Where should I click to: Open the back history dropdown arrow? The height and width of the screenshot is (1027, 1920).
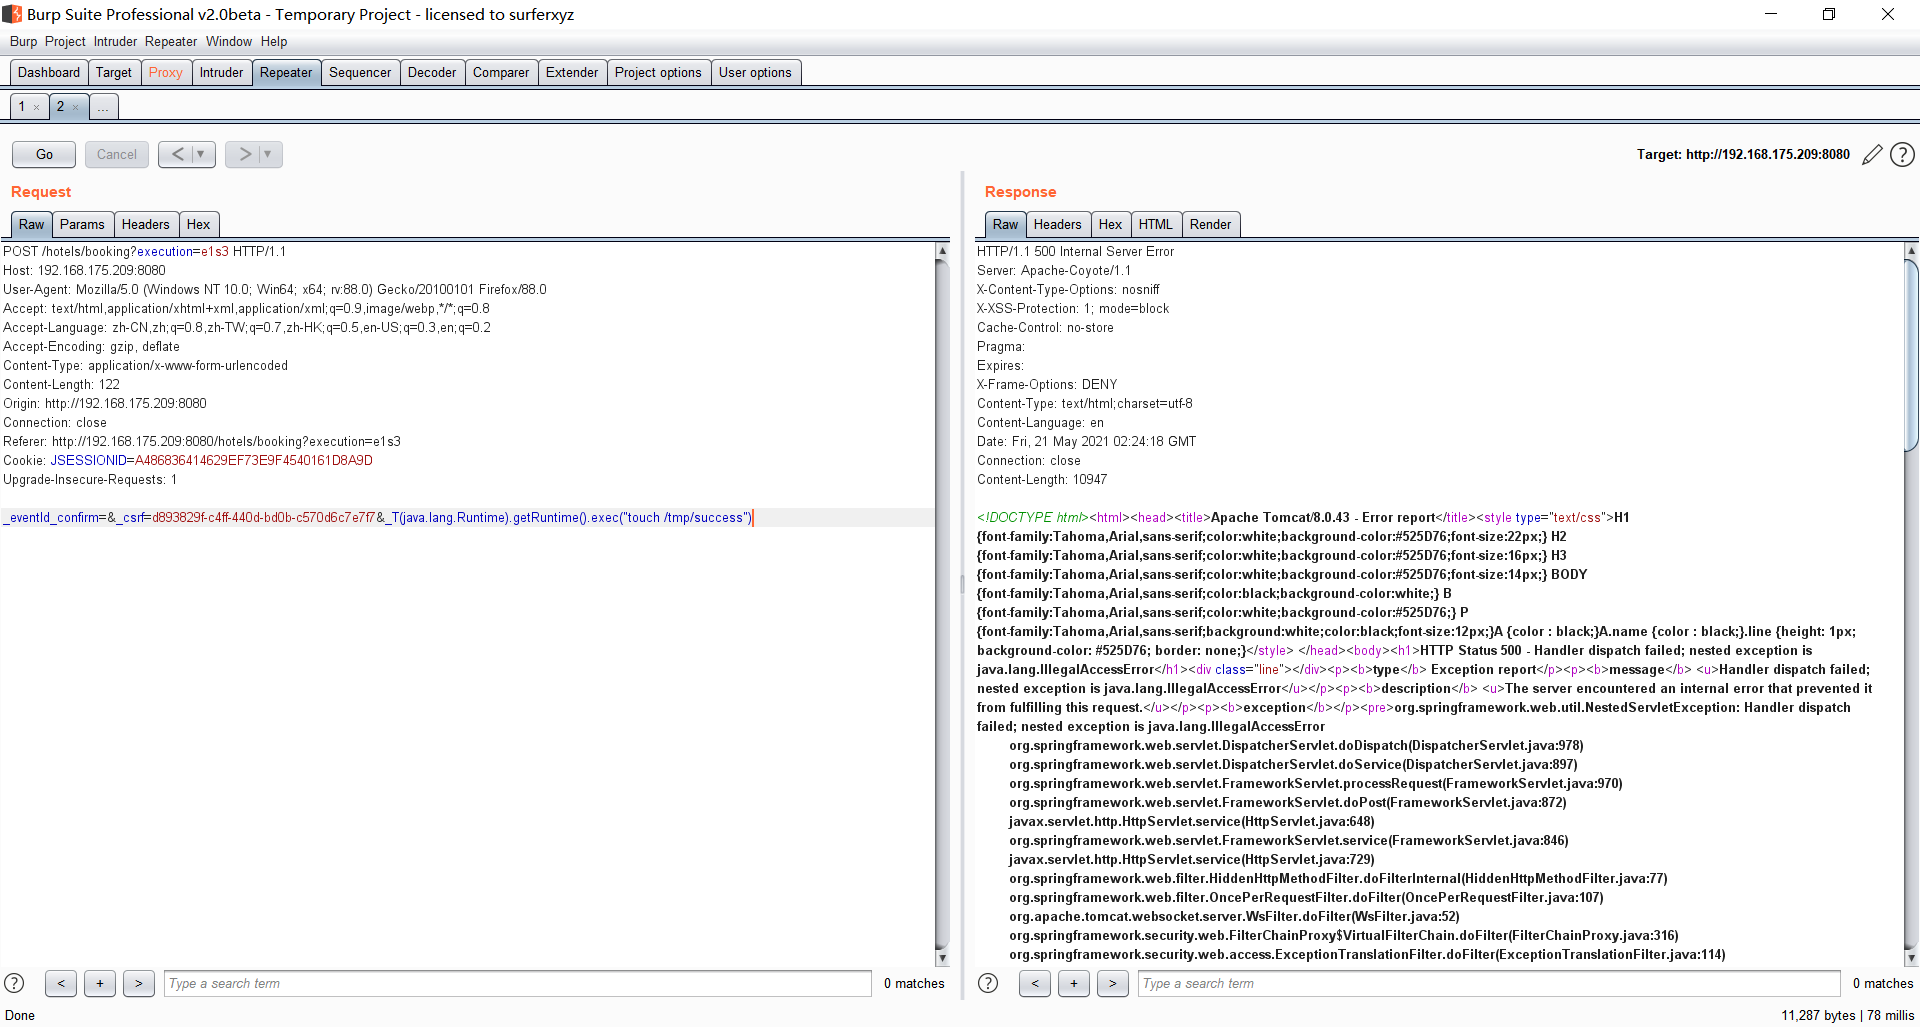201,154
